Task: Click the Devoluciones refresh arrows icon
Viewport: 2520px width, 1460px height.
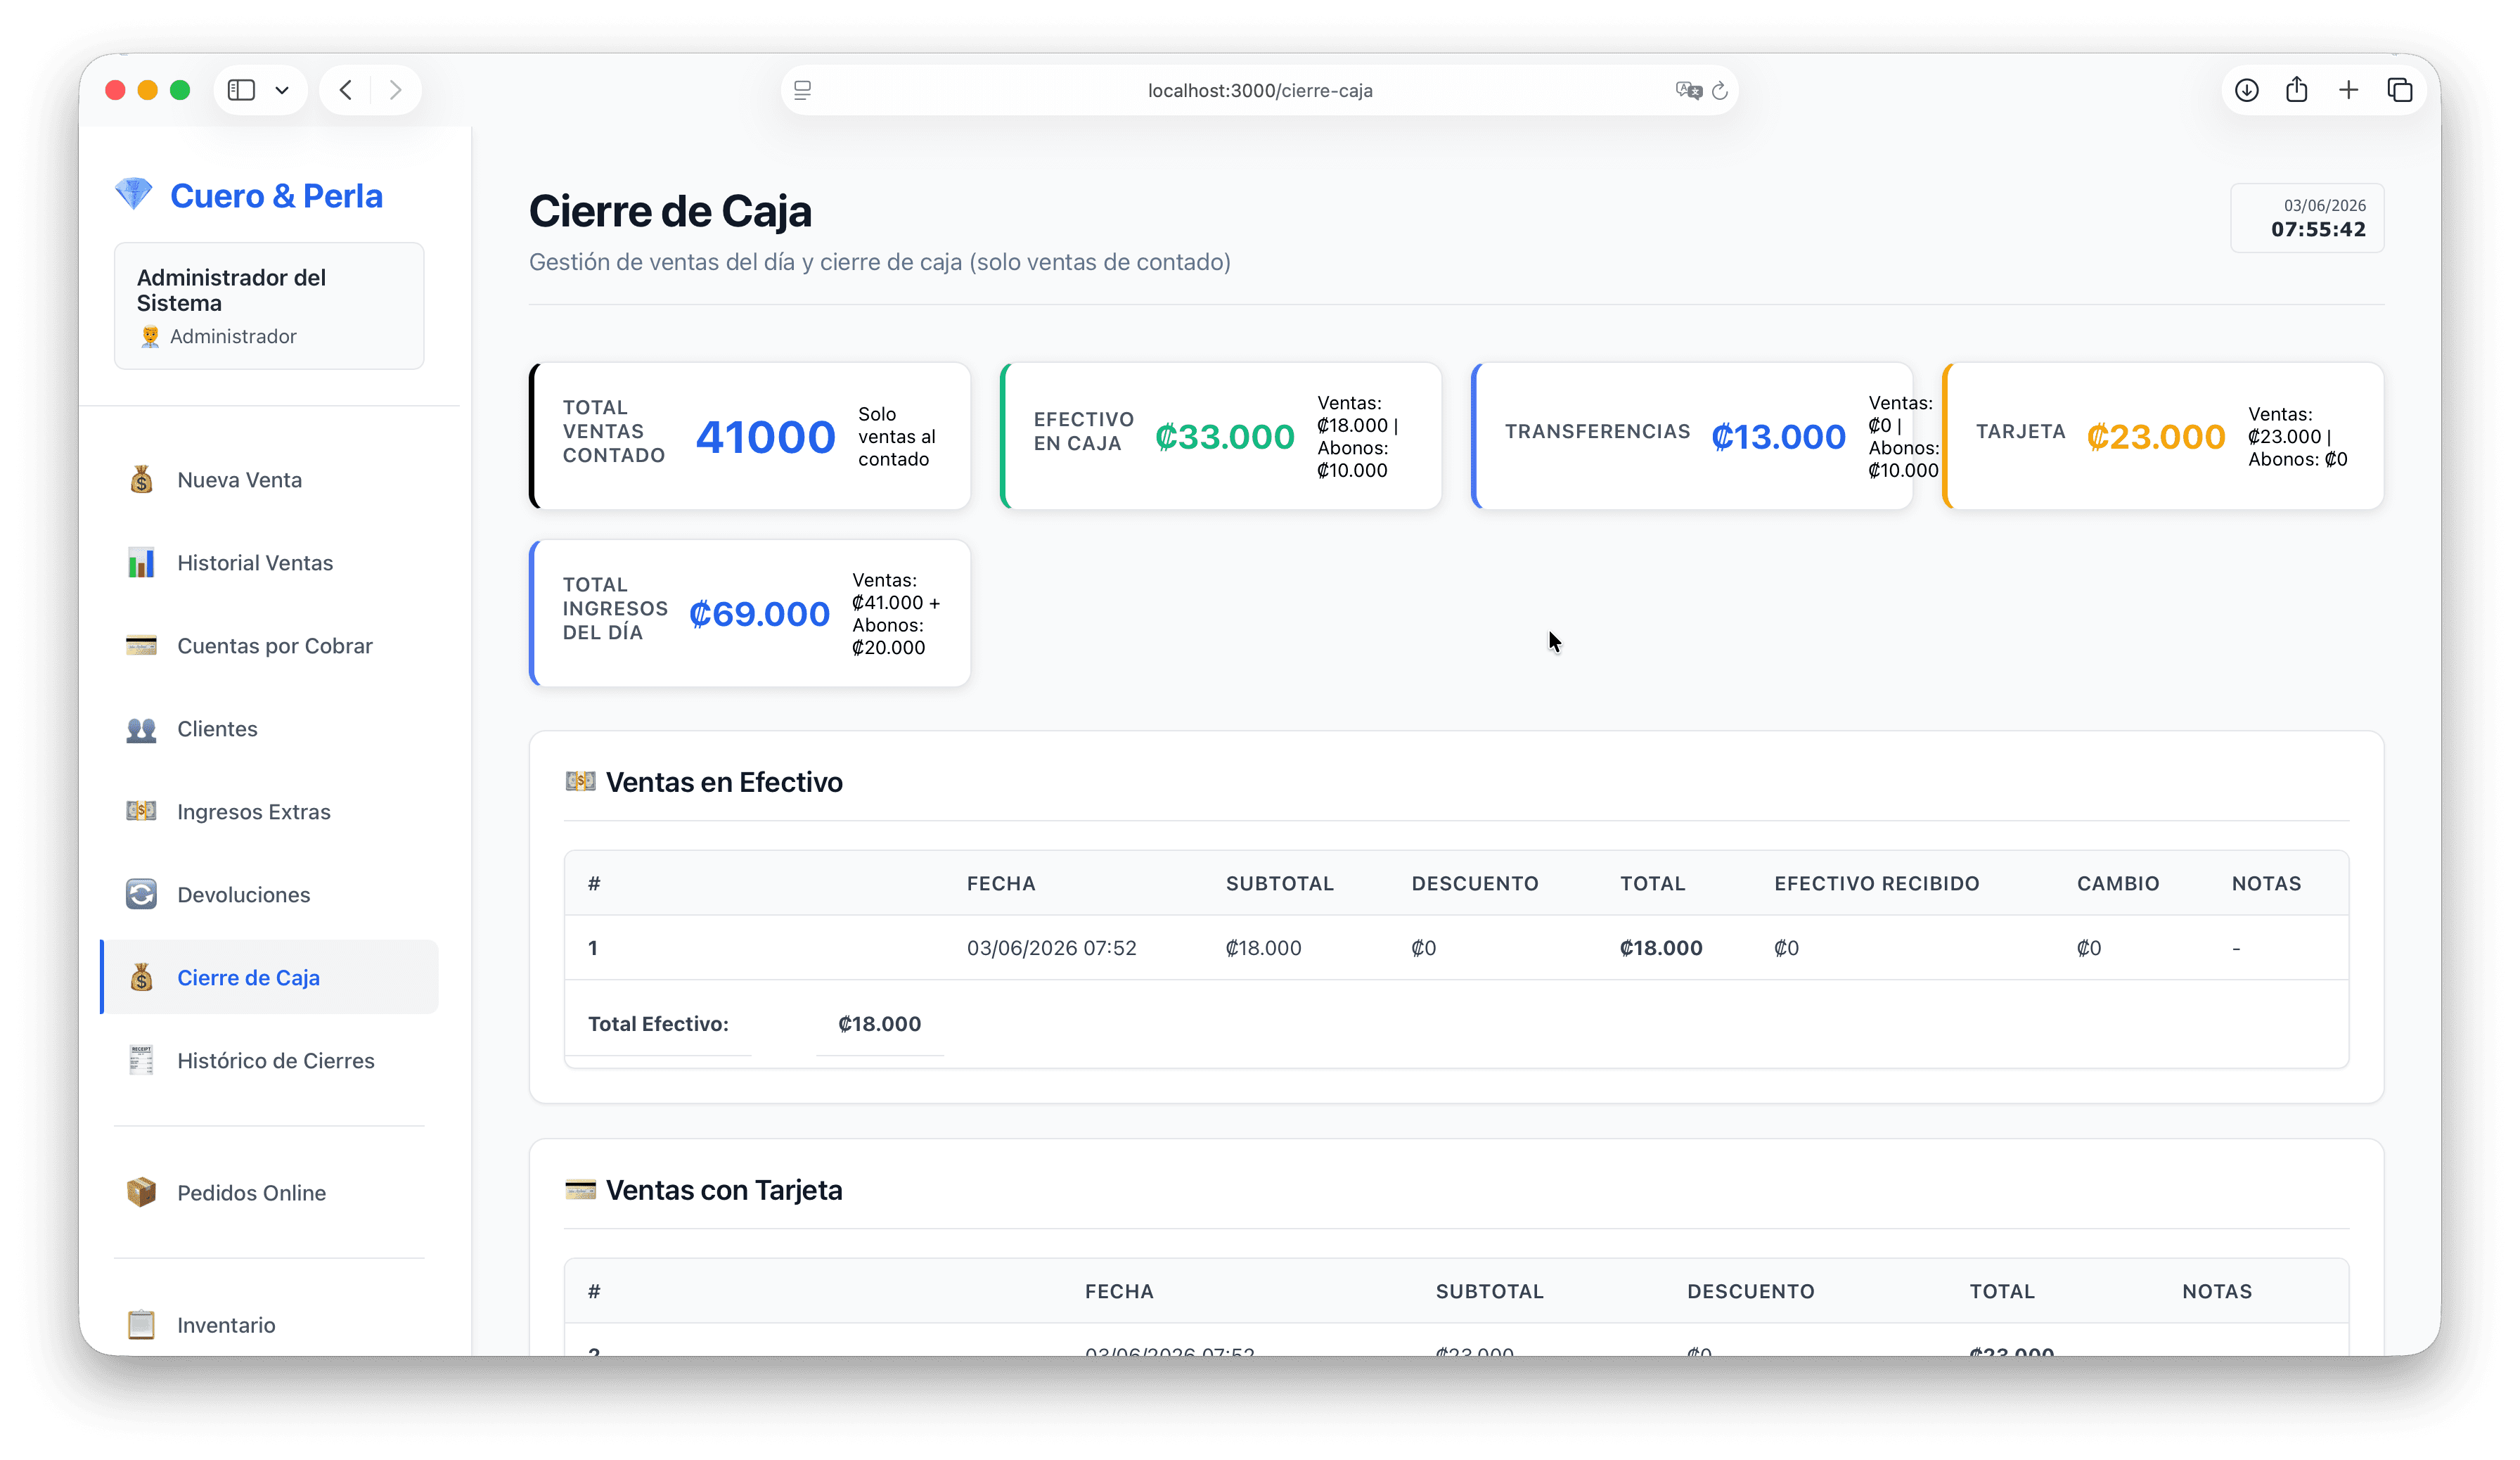Action: point(141,894)
